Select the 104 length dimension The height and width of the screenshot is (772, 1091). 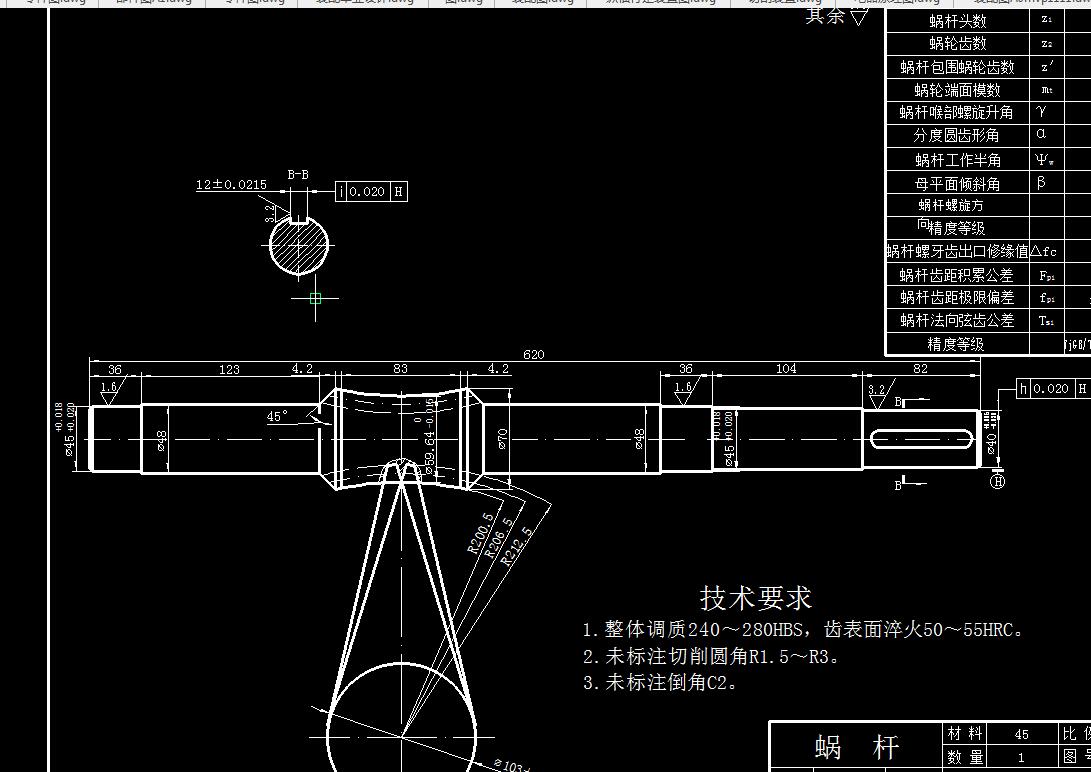point(786,369)
